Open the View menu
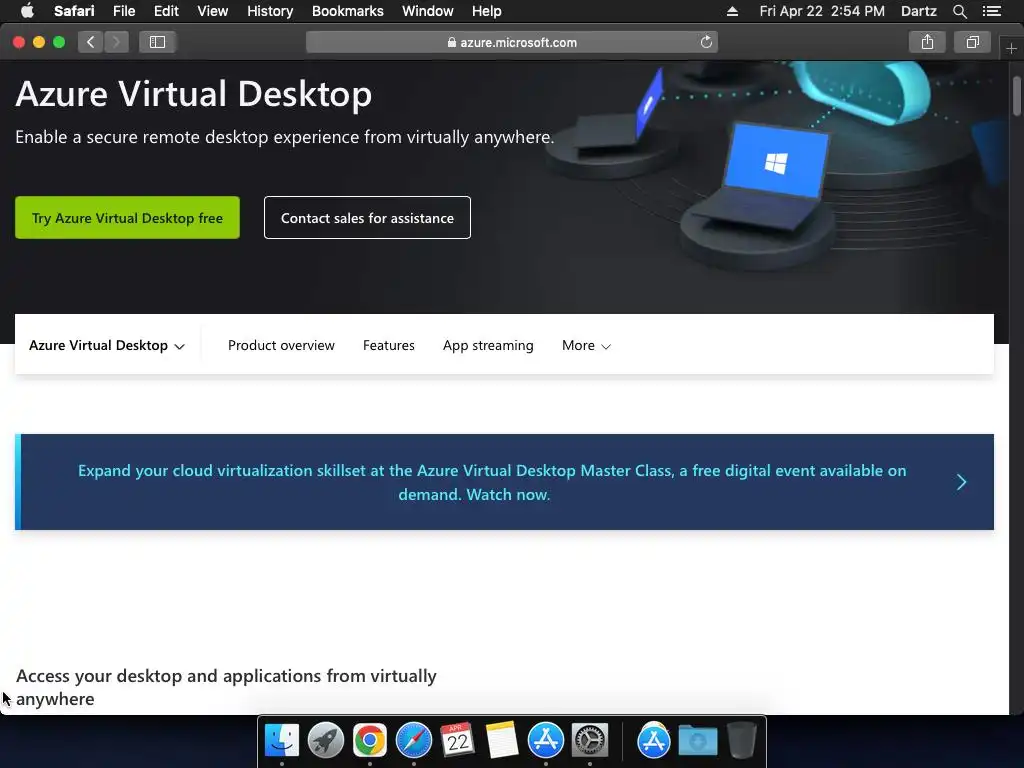Screen dimensions: 1024x768 pyautogui.click(x=213, y=11)
